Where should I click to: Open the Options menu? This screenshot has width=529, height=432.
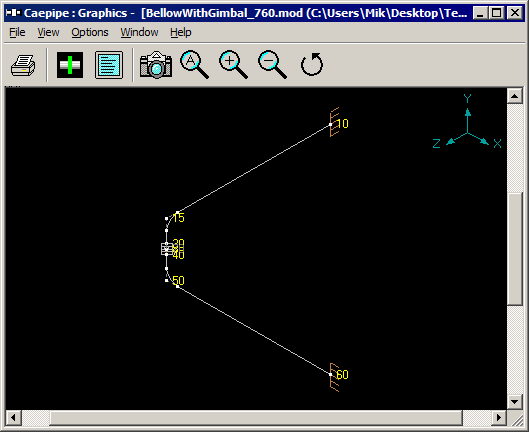pyautogui.click(x=90, y=32)
